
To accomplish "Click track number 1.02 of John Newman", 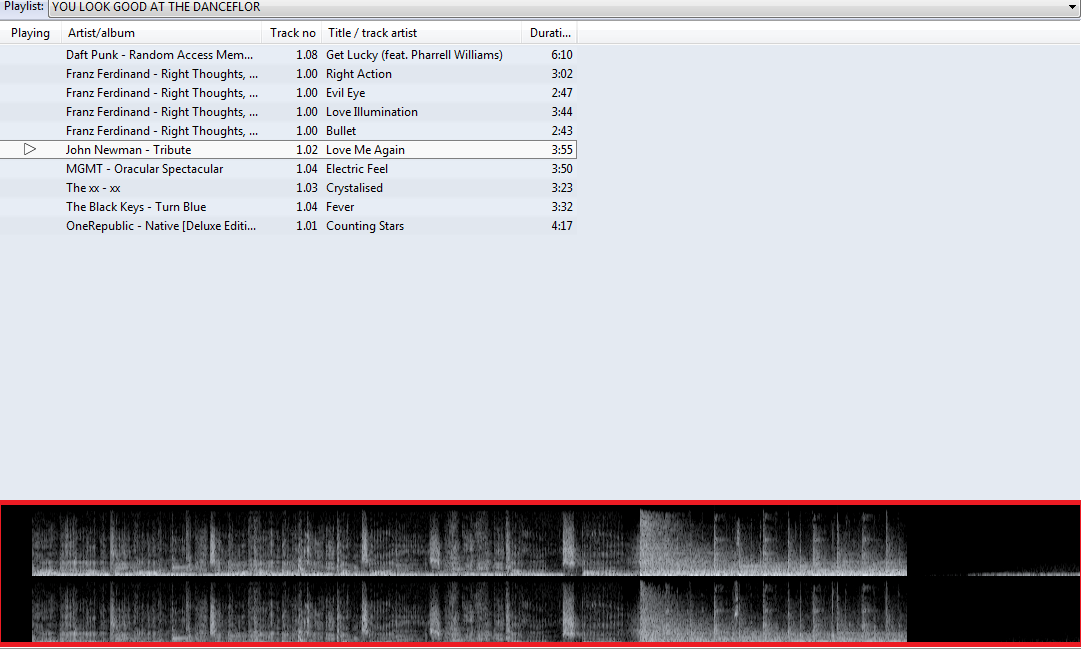I will point(307,150).
